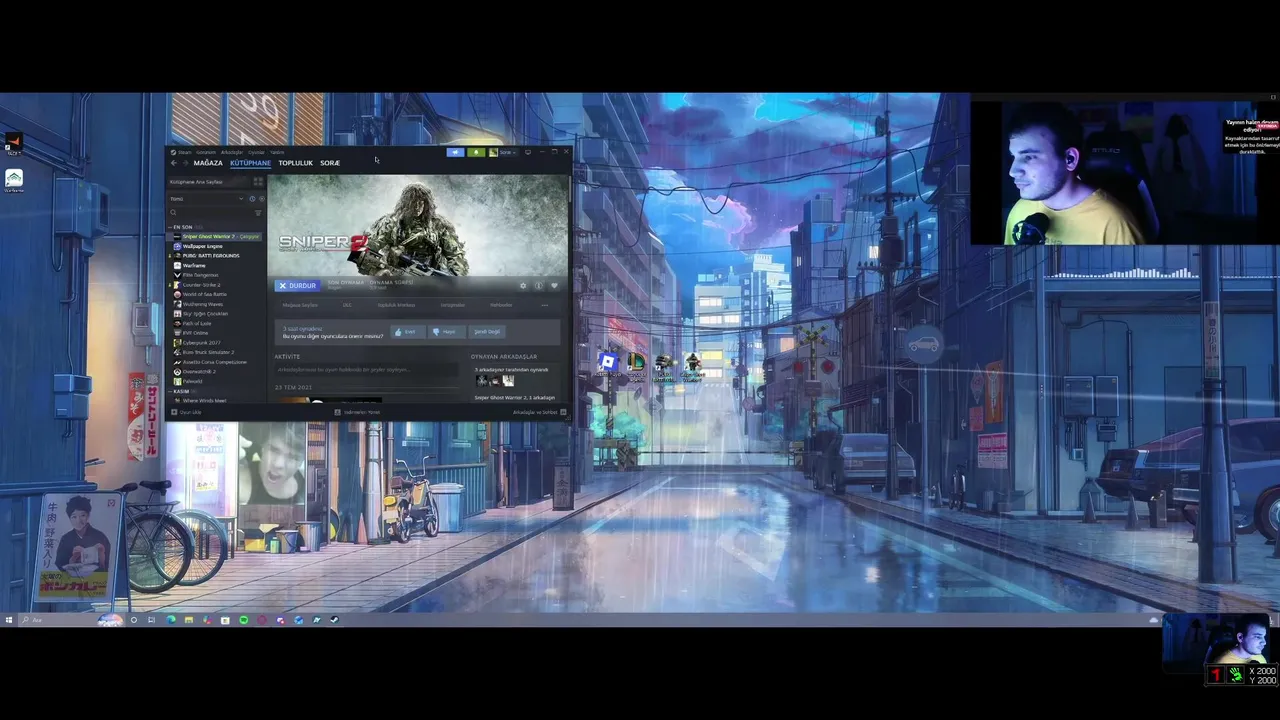Click the DURDUR stop button
Viewport: 1280px width, 720px height.
[x=298, y=286]
